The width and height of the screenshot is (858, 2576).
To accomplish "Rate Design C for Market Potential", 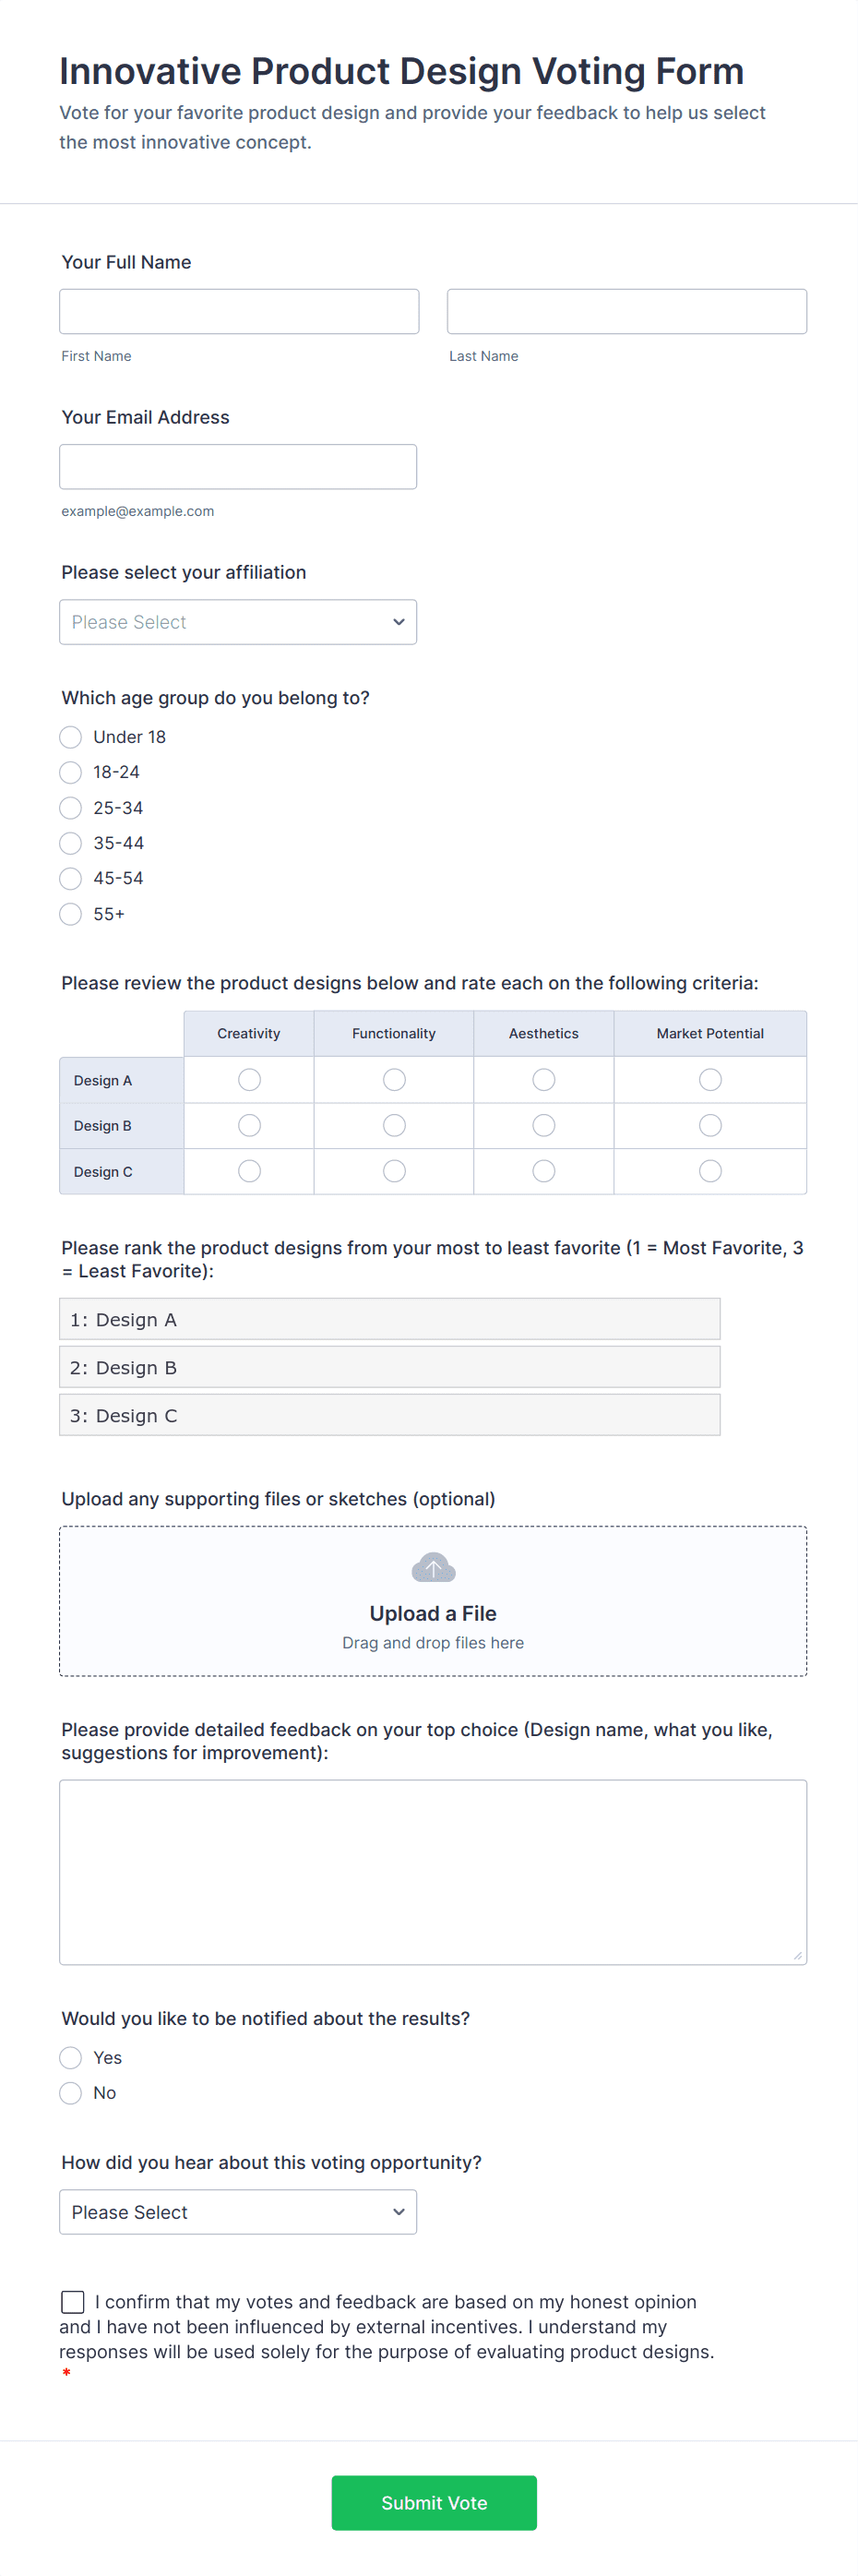I will point(710,1171).
